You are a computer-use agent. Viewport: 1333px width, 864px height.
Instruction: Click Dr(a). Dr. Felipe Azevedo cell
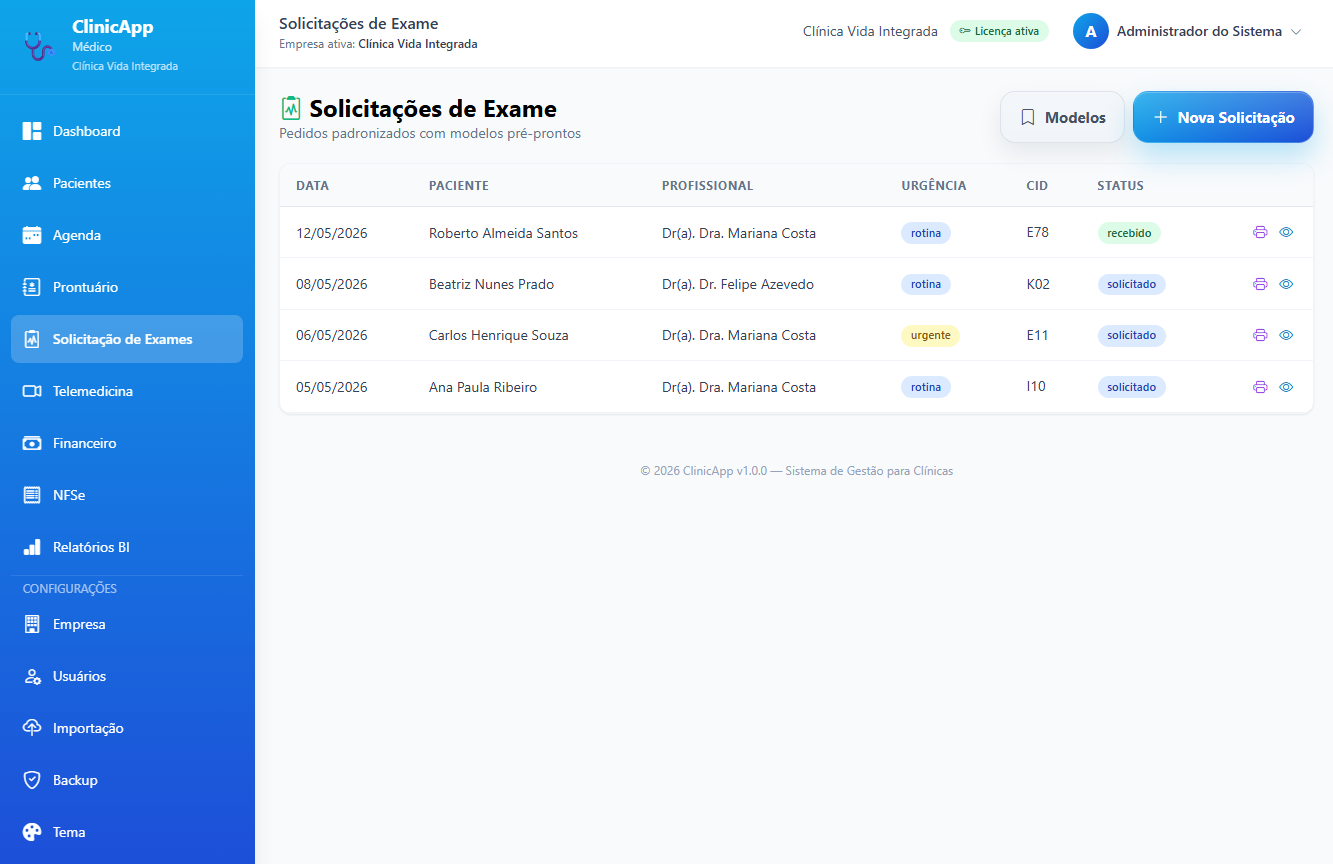click(x=738, y=284)
